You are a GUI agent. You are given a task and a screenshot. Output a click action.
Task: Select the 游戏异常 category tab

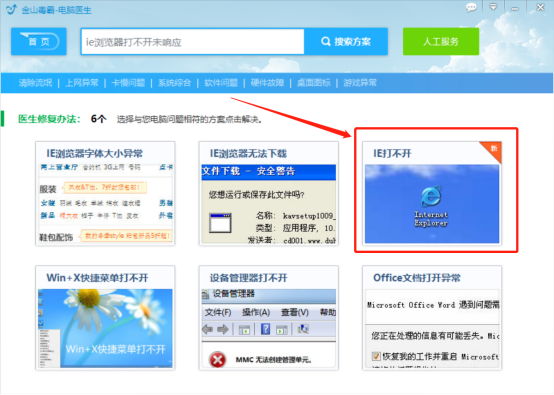[x=360, y=83]
